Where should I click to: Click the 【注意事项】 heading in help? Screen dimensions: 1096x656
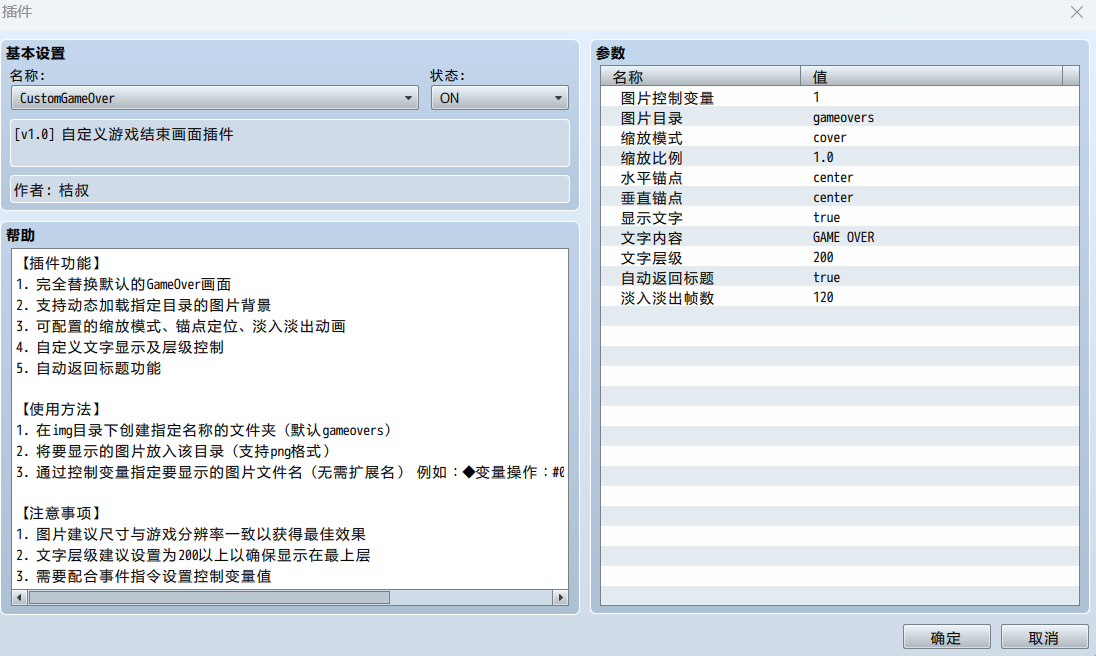coord(60,513)
